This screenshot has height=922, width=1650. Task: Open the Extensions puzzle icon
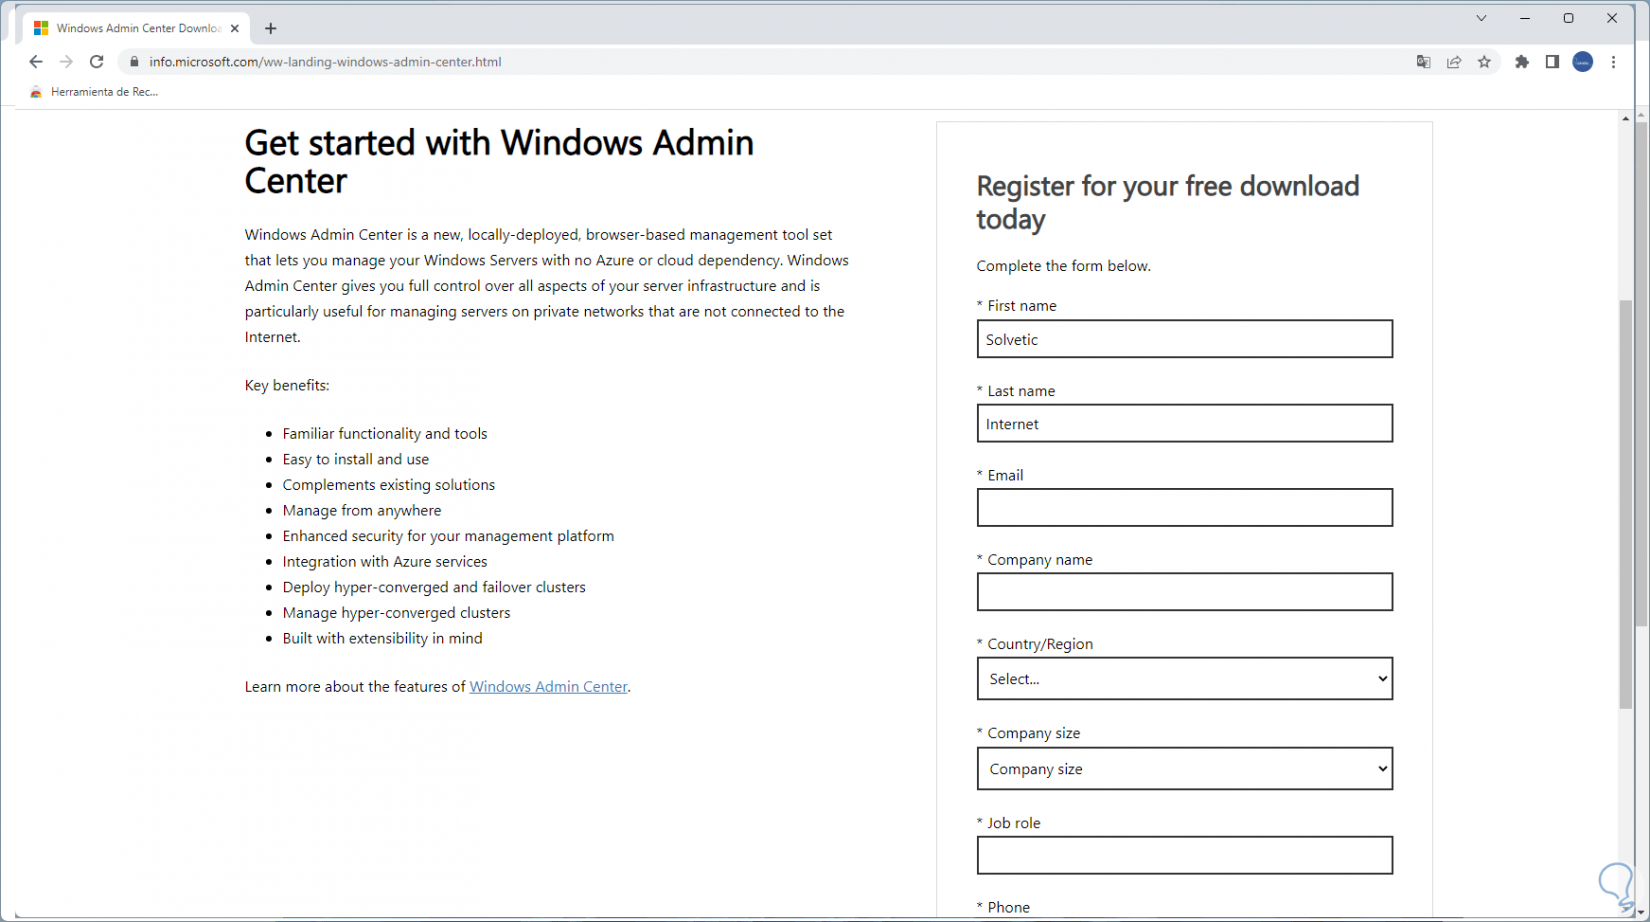1522,62
